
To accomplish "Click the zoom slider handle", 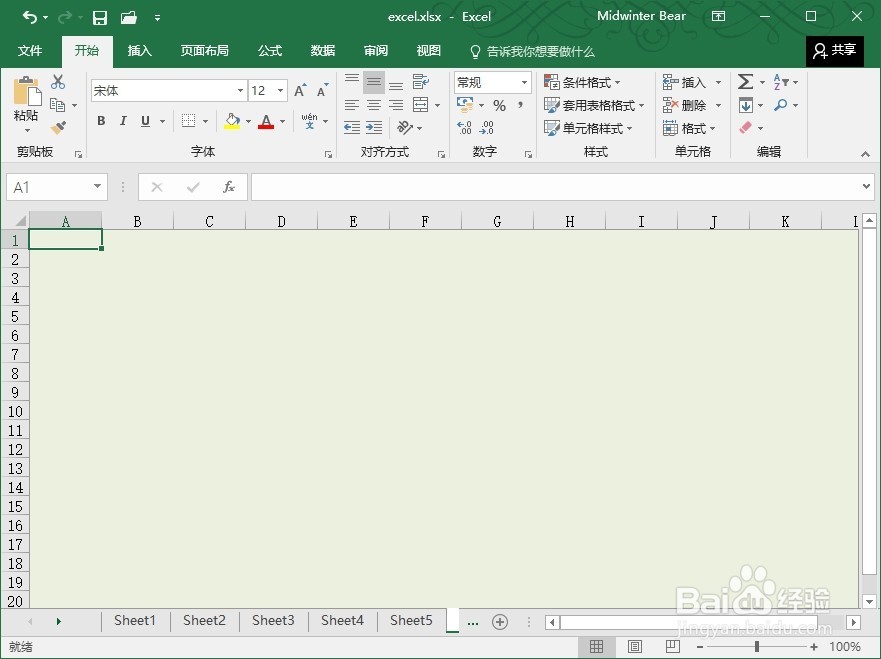I will click(756, 647).
